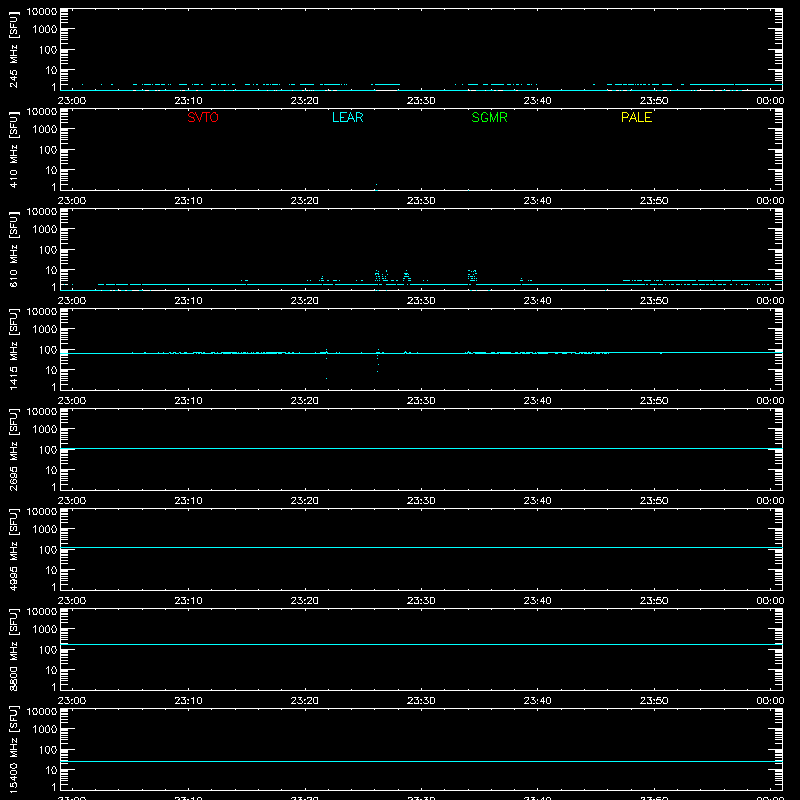This screenshot has width=800, height=800.
Task: Click 100 tick value on 15400 MHz axis
Action: pyautogui.click(x=48, y=749)
